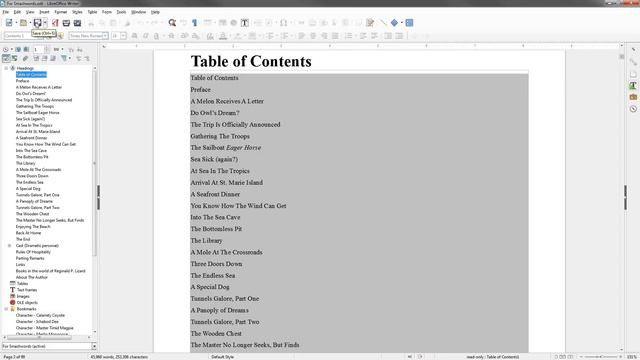Open the Format menu
Viewport: 640px width, 360px height.
coord(61,12)
